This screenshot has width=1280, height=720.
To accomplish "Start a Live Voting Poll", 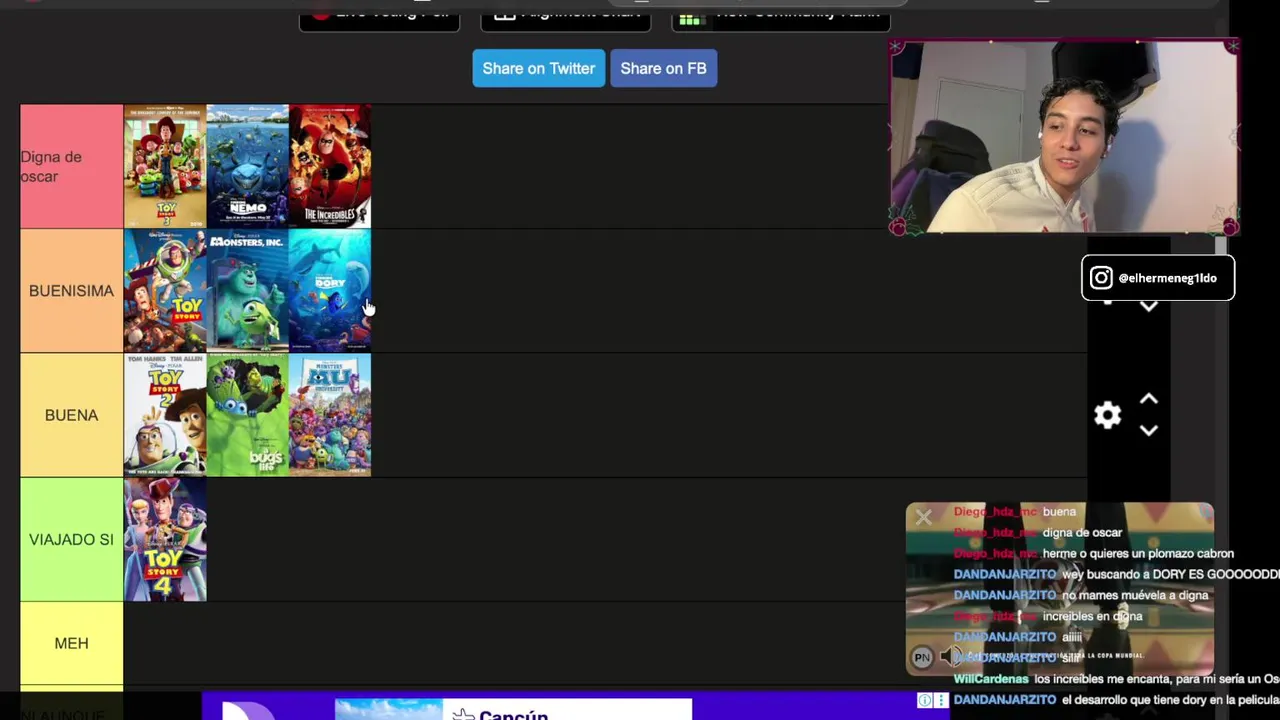I will [x=380, y=14].
